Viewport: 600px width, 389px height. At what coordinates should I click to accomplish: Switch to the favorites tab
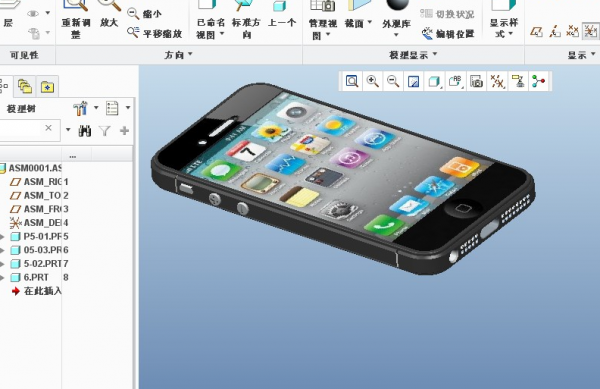coord(47,87)
